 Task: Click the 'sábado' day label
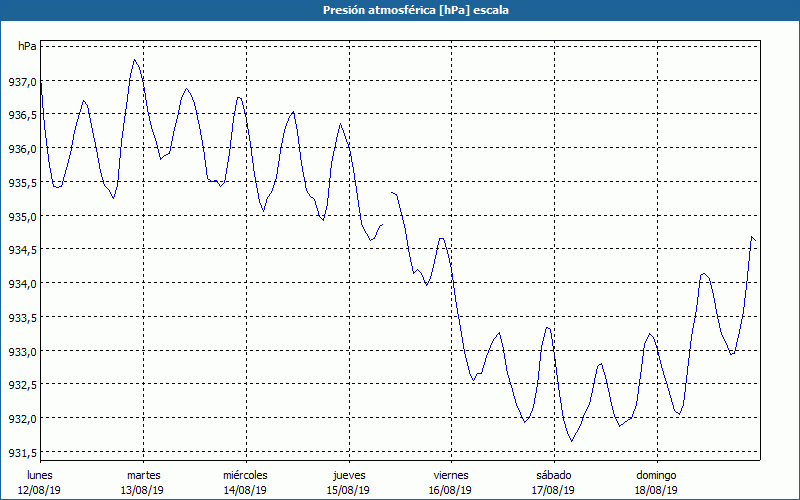(554, 475)
